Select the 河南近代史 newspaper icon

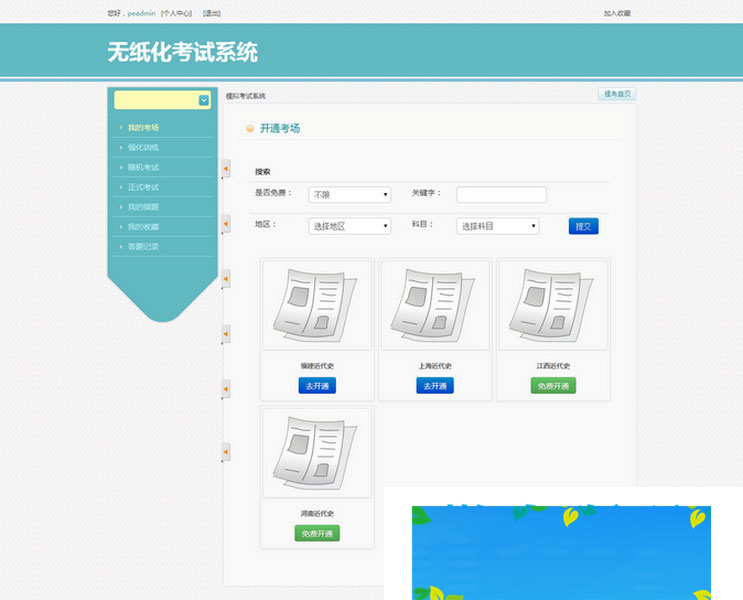pos(316,452)
